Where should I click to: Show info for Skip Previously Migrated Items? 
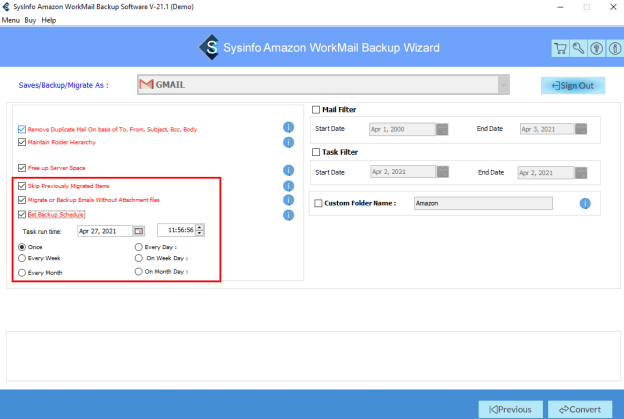pyautogui.click(x=289, y=186)
